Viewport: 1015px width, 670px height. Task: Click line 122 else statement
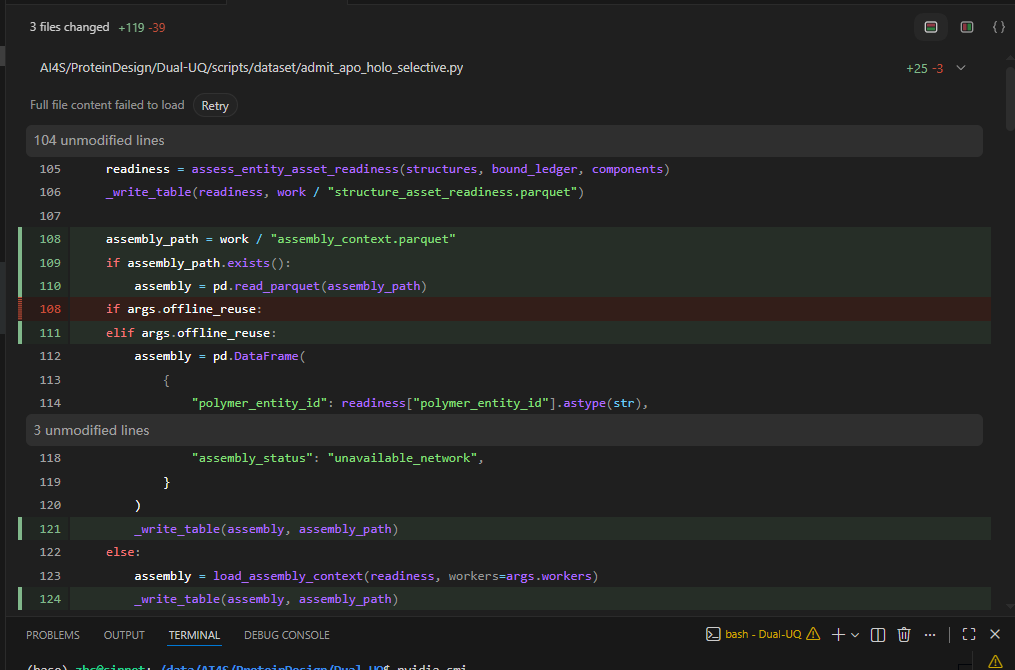click(x=123, y=552)
